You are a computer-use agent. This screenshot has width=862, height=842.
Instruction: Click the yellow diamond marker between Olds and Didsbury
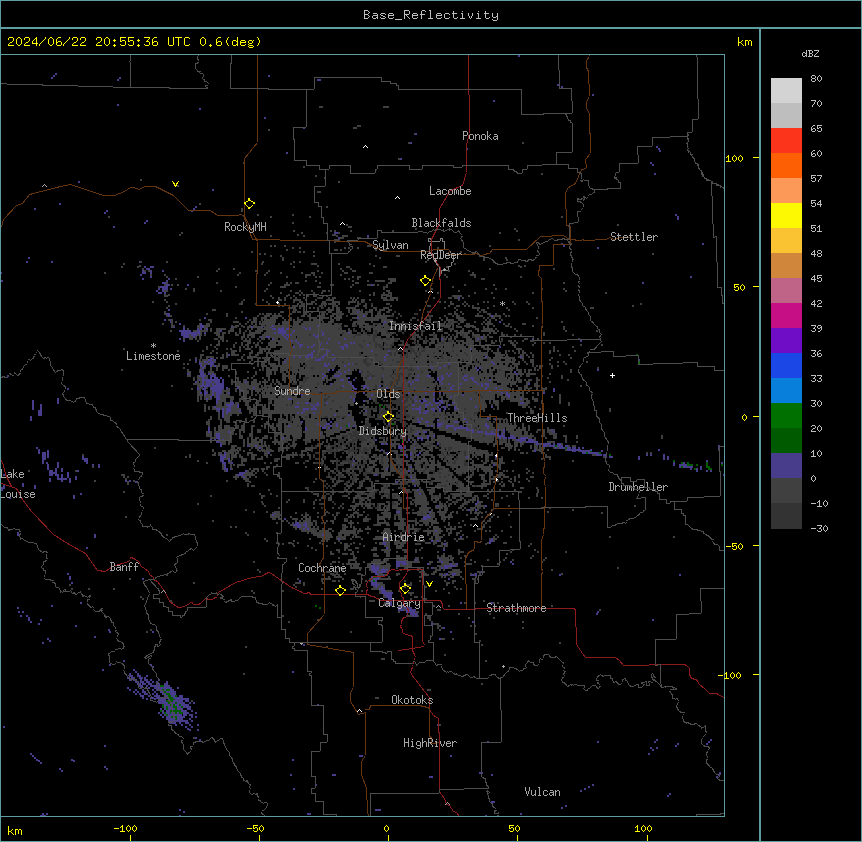tap(388, 417)
